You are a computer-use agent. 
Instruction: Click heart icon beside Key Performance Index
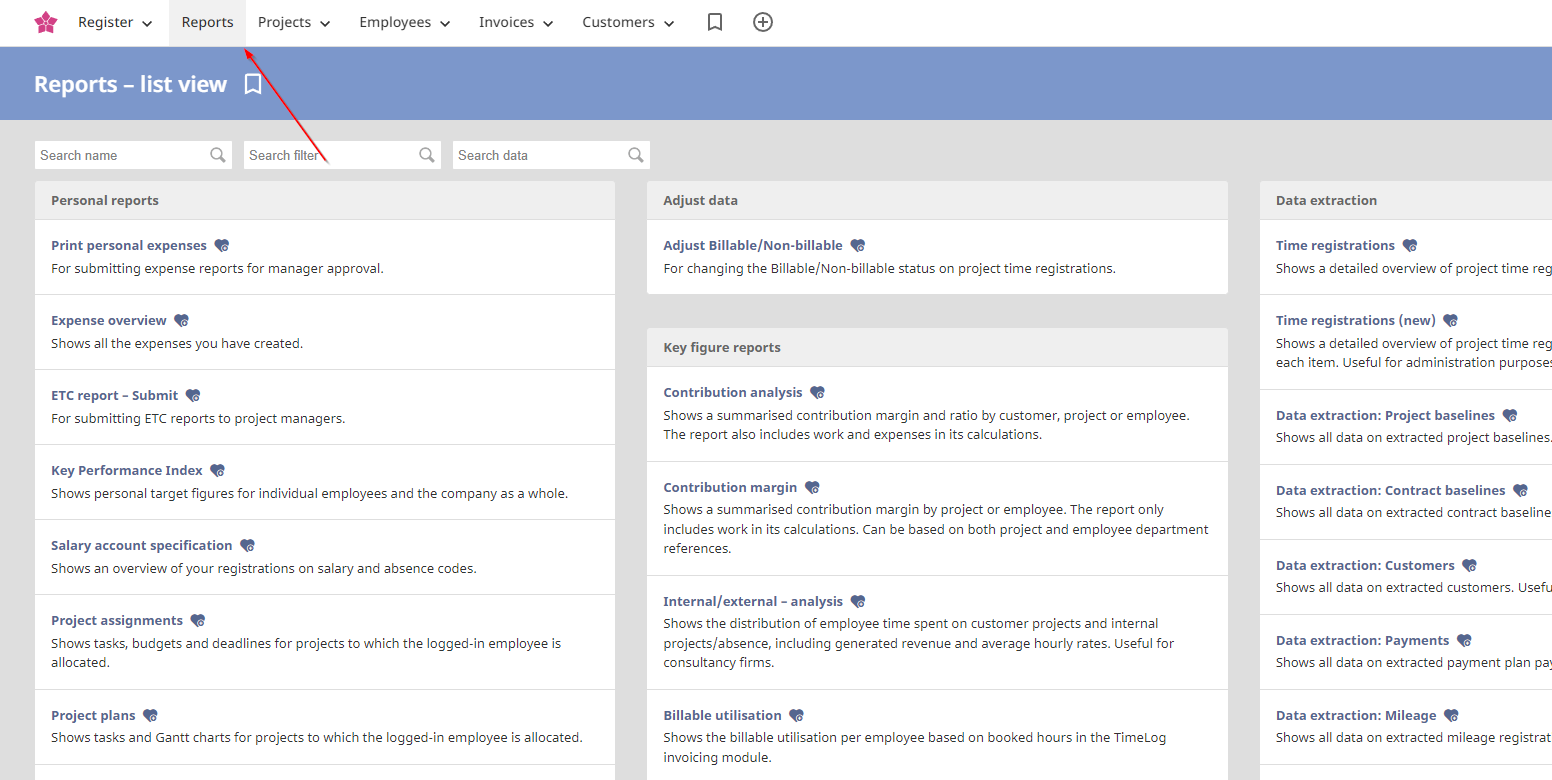pos(217,471)
